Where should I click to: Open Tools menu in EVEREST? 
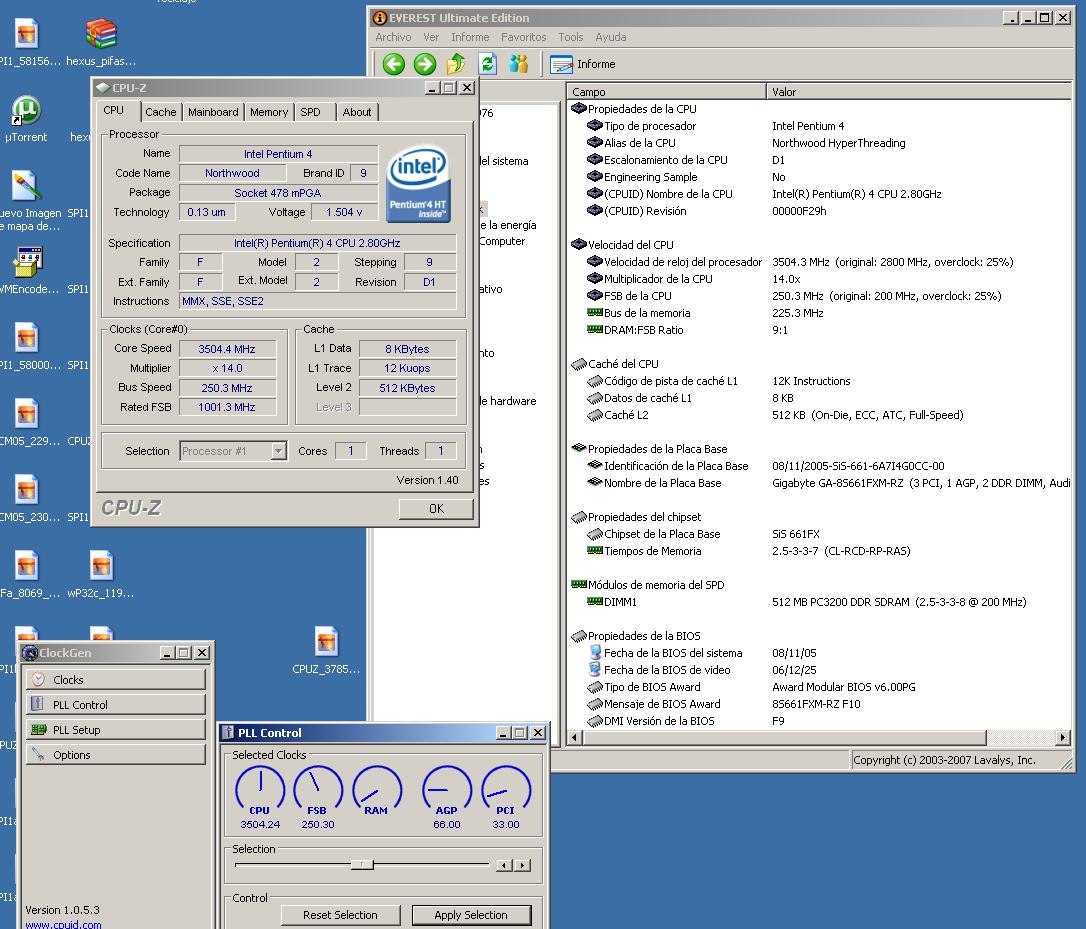point(571,37)
